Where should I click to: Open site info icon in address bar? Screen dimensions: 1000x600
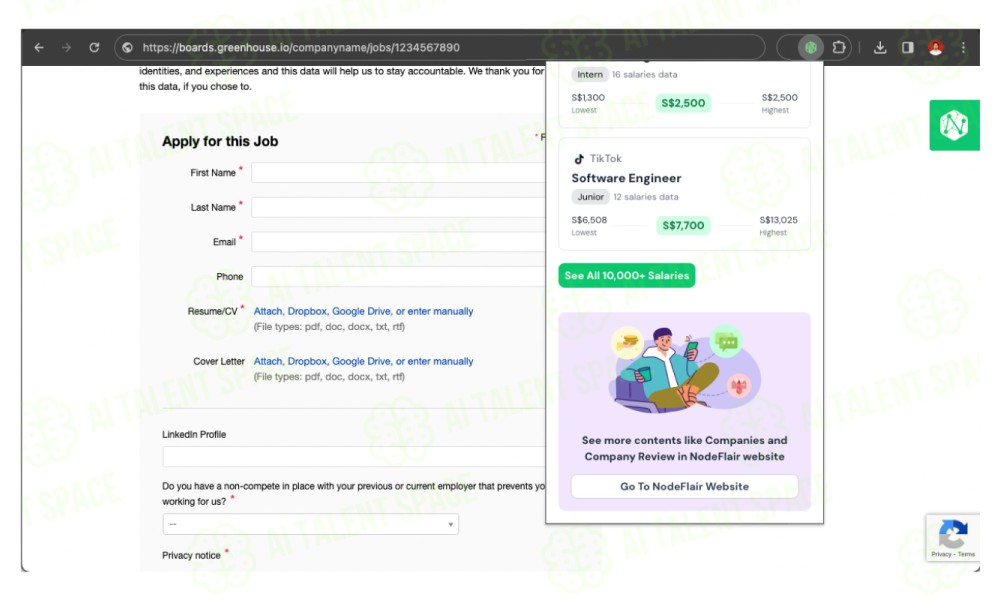128,47
